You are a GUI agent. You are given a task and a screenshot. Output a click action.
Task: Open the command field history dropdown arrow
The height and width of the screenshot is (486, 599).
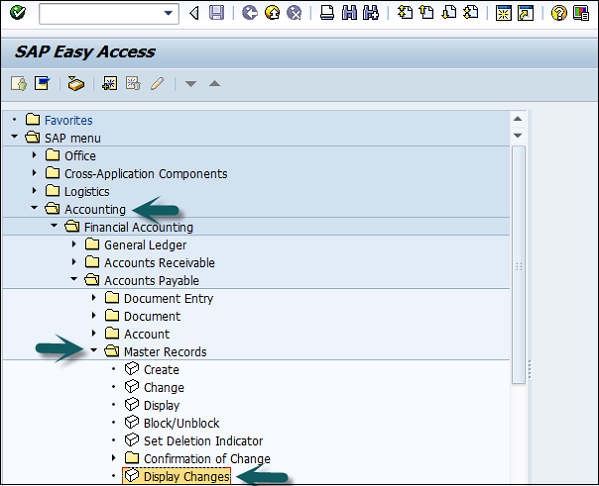pos(168,13)
